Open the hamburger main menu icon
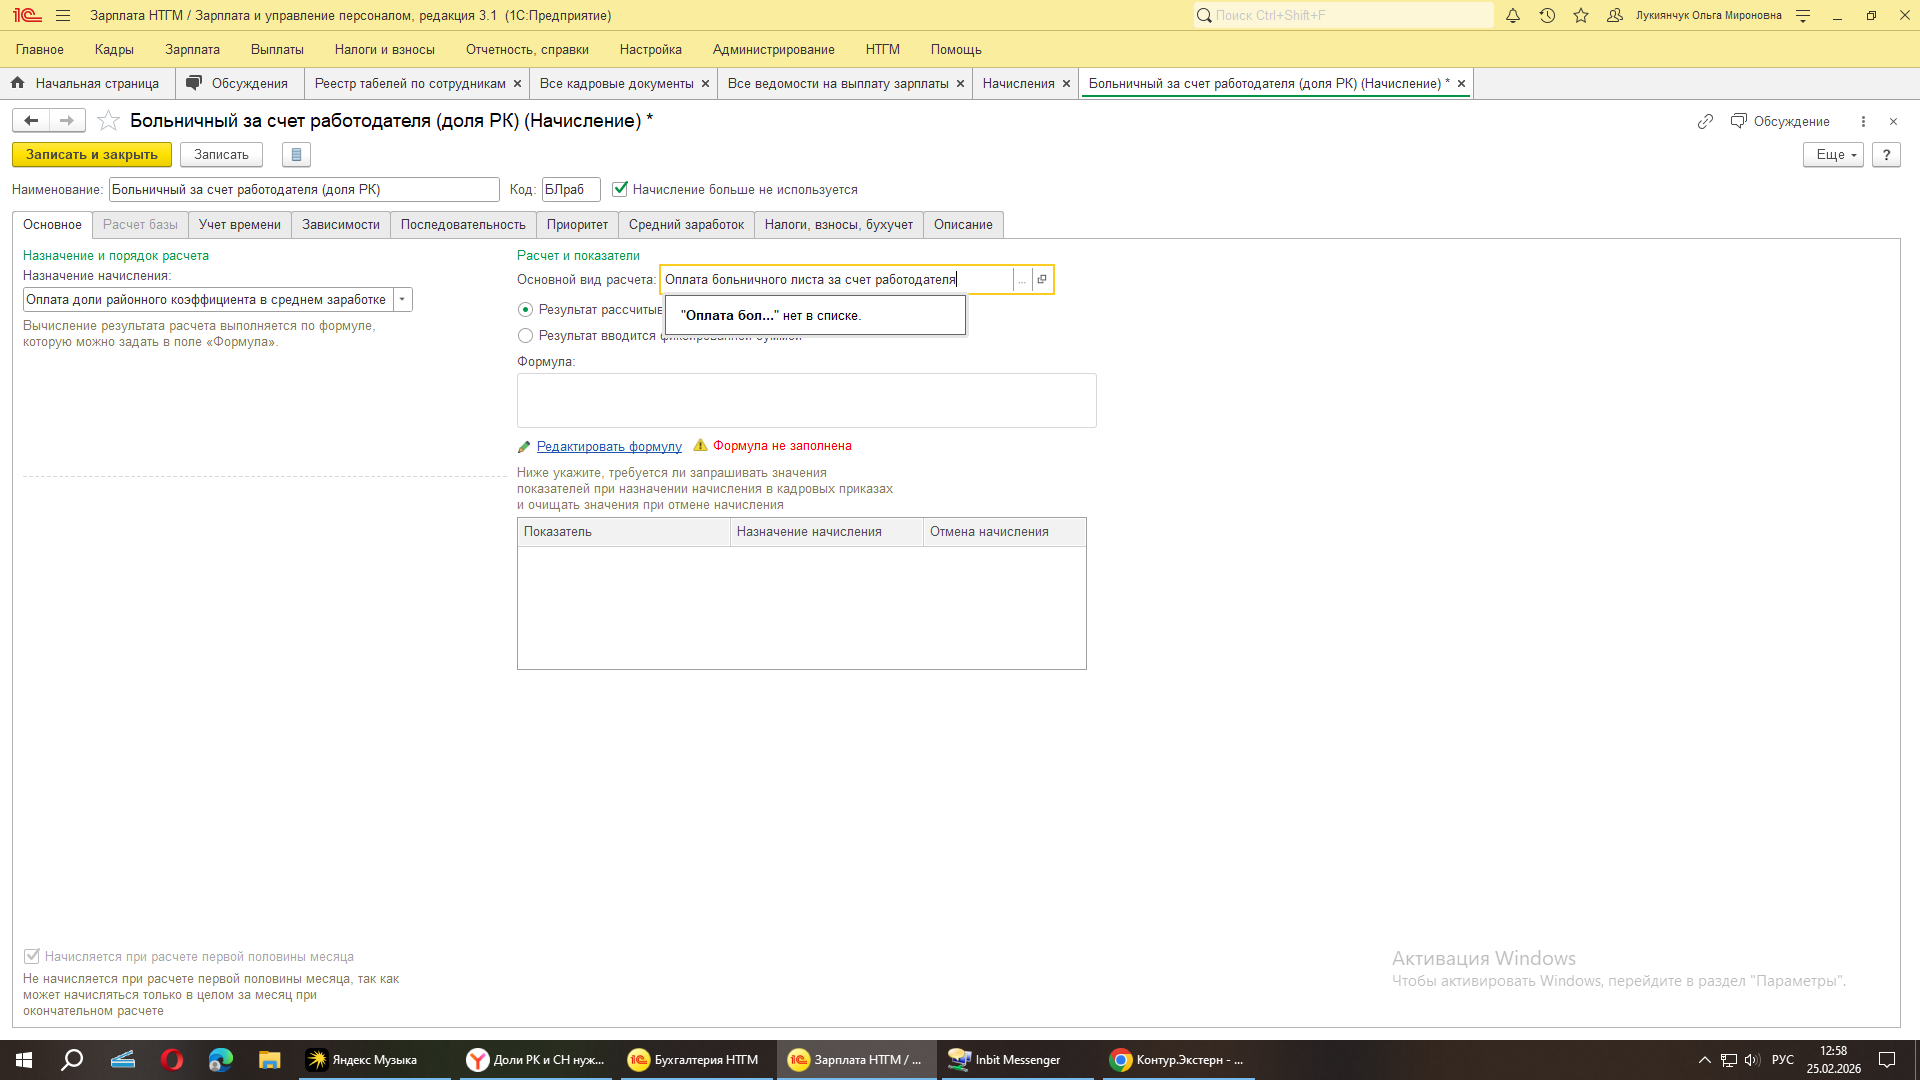The image size is (1920, 1080). click(63, 15)
